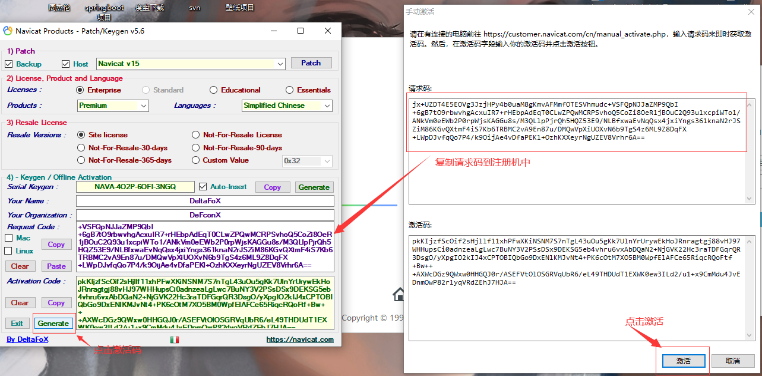
Task: Select the Essentials license radio button
Action: 290,90
